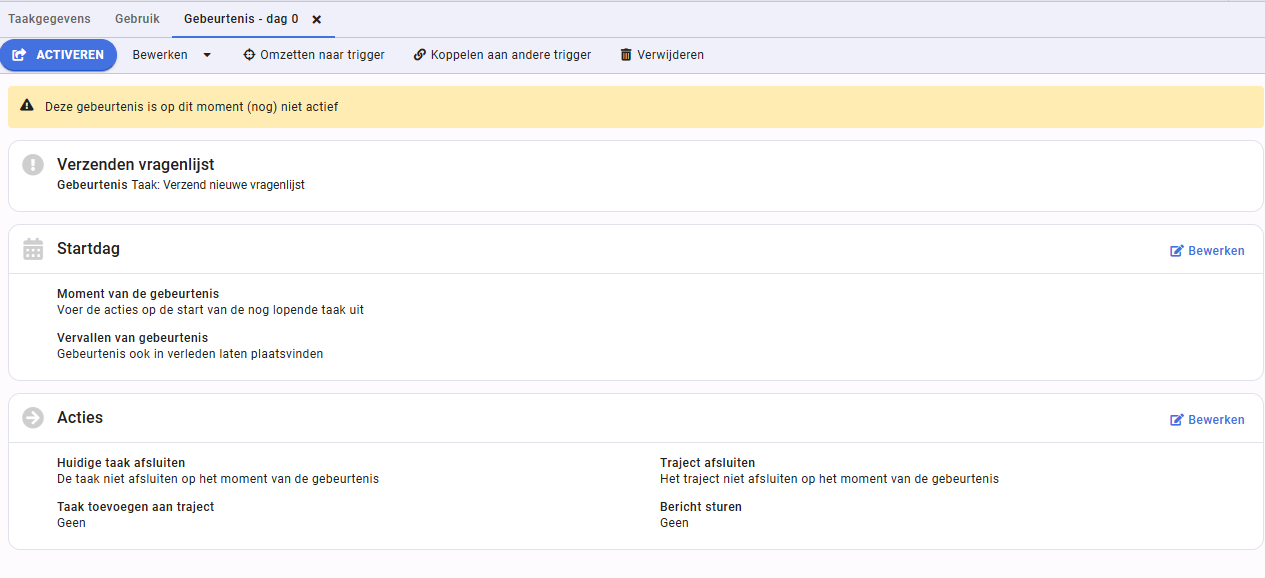This screenshot has height=578, width=1265.
Task: Click the share icon inside ACTIVEREN button
Action: point(19,55)
